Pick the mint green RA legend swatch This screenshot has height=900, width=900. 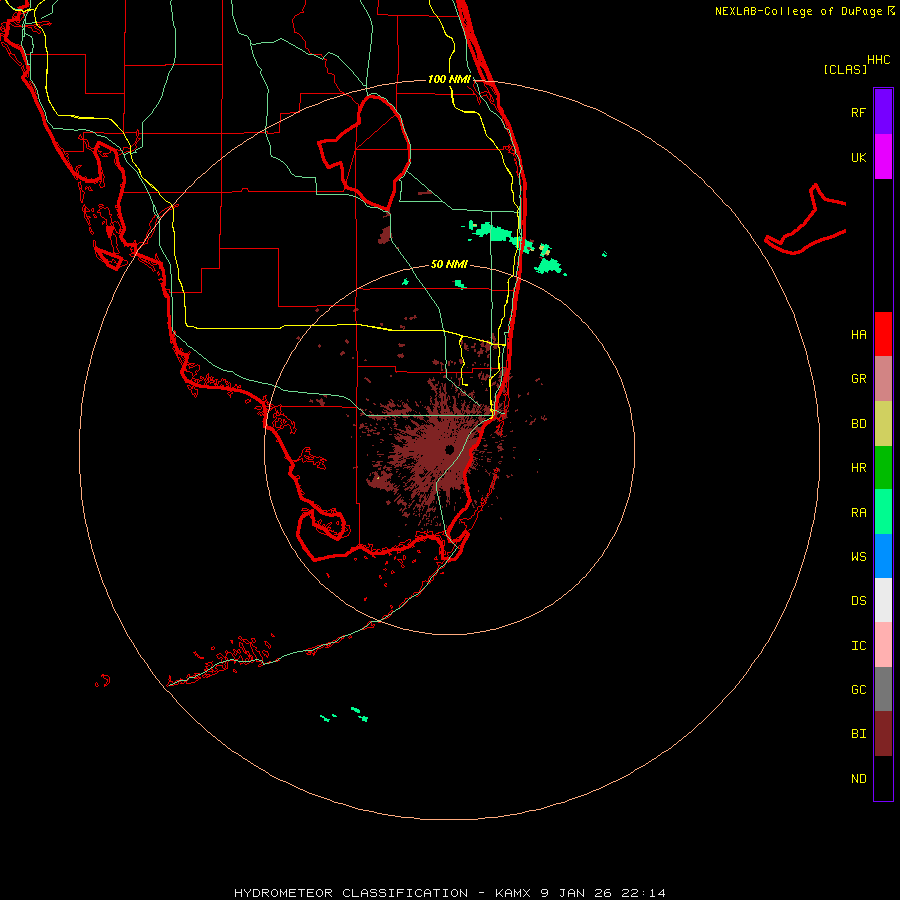[883, 512]
